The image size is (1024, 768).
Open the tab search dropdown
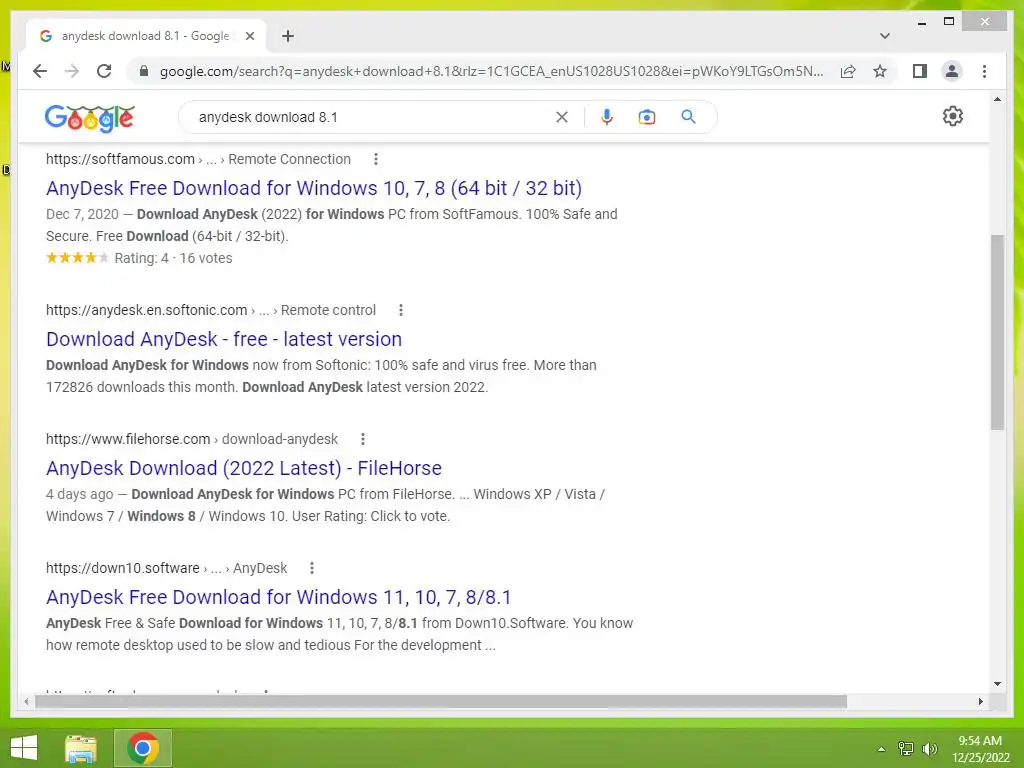(885, 36)
